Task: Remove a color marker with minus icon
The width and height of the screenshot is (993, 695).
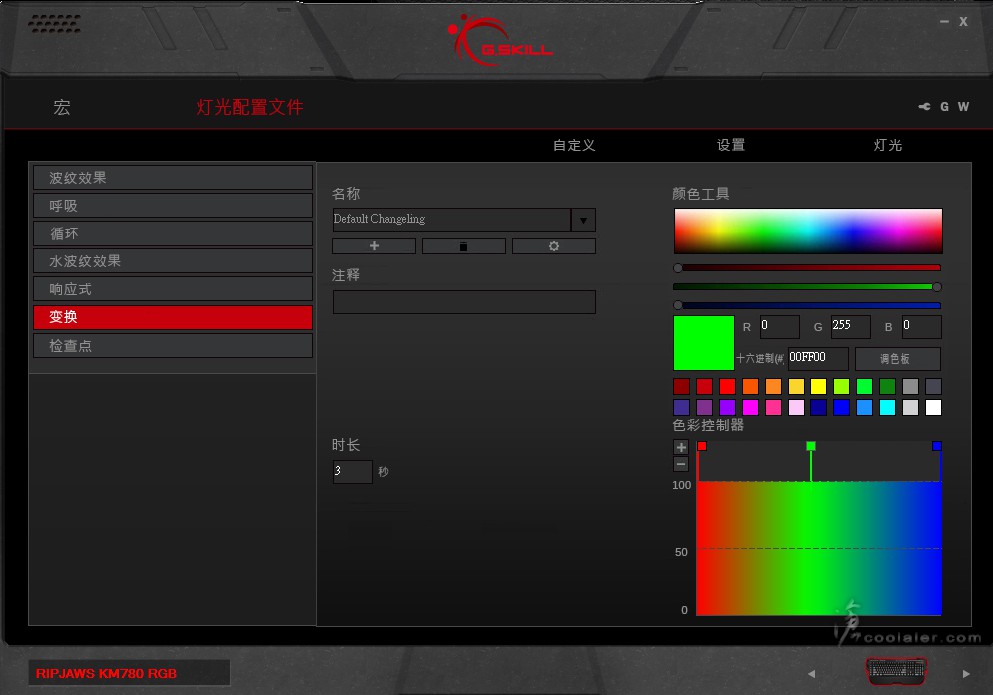Action: click(x=681, y=464)
